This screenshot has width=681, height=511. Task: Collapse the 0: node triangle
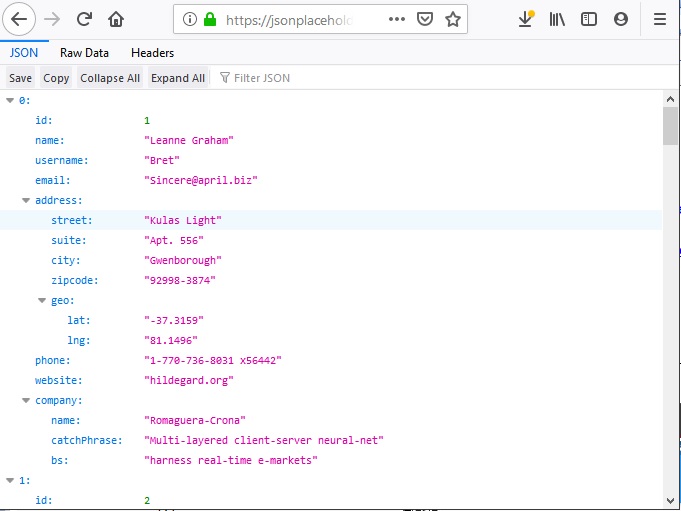(x=10, y=101)
